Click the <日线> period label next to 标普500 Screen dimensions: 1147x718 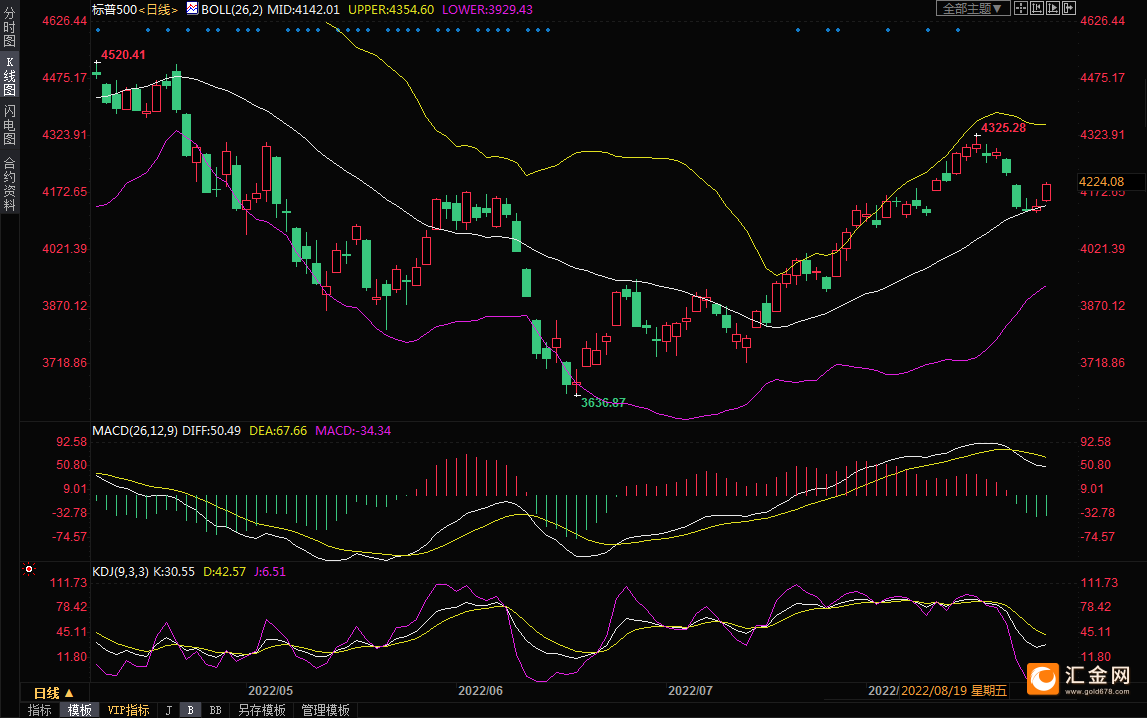point(158,8)
